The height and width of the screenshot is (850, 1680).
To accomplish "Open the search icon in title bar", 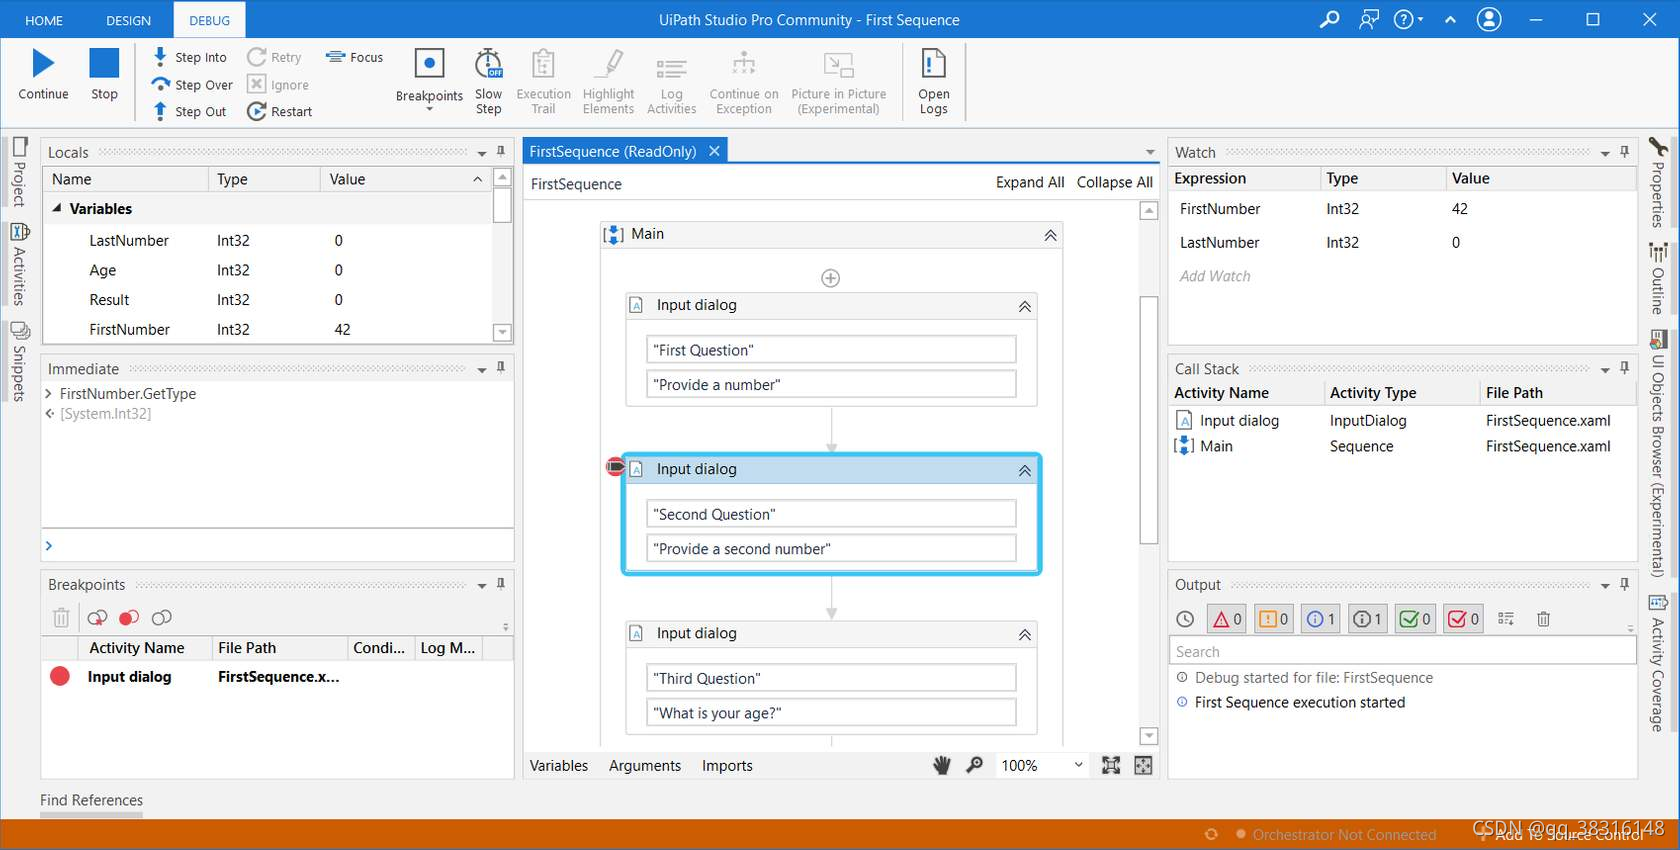I will click(x=1329, y=19).
